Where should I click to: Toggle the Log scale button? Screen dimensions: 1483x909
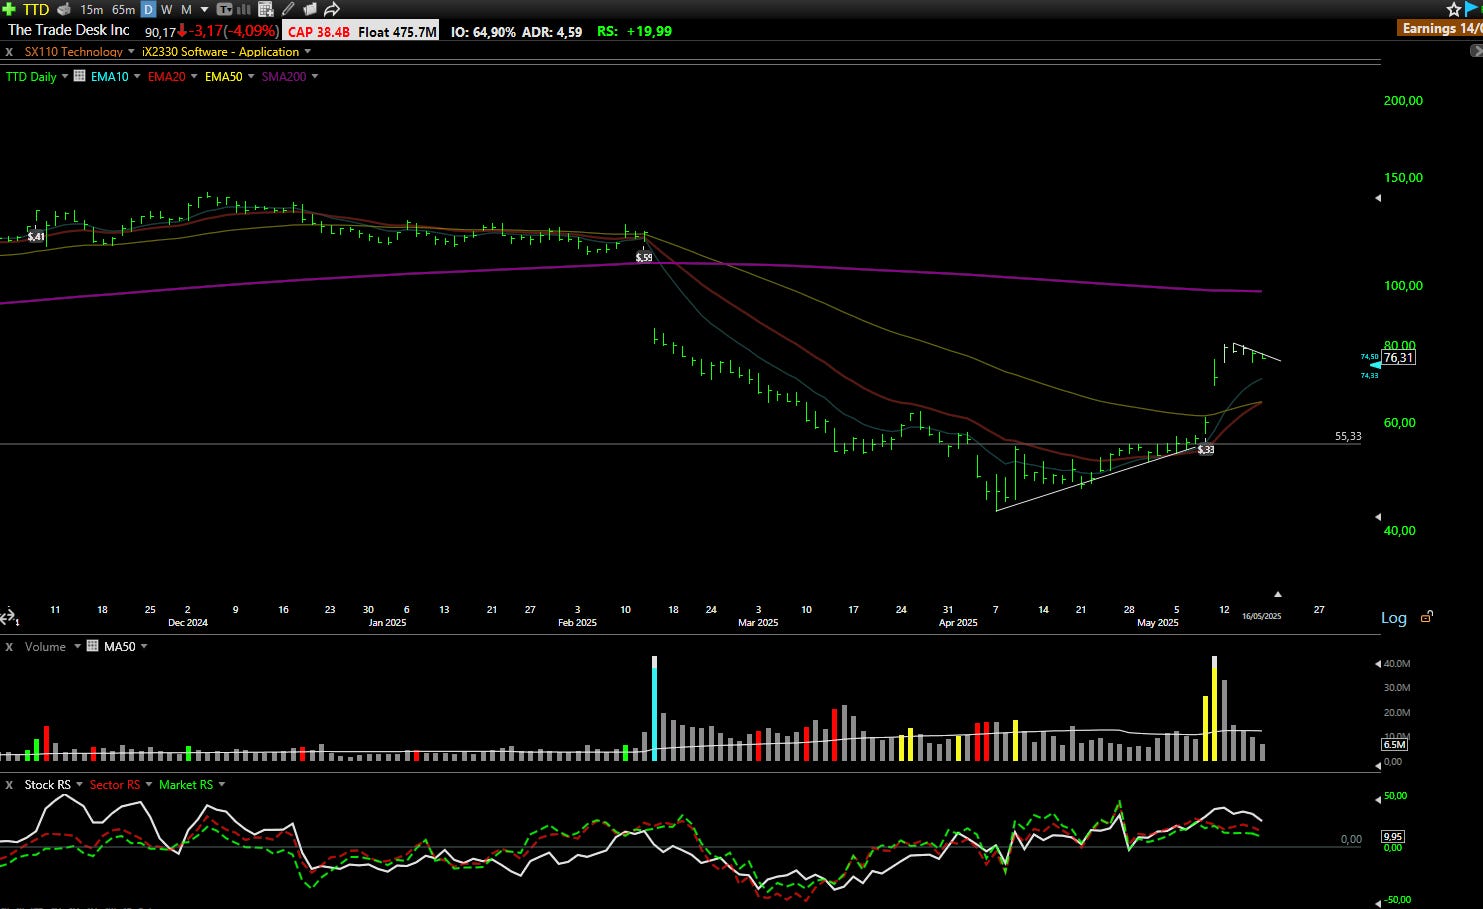click(x=1393, y=618)
